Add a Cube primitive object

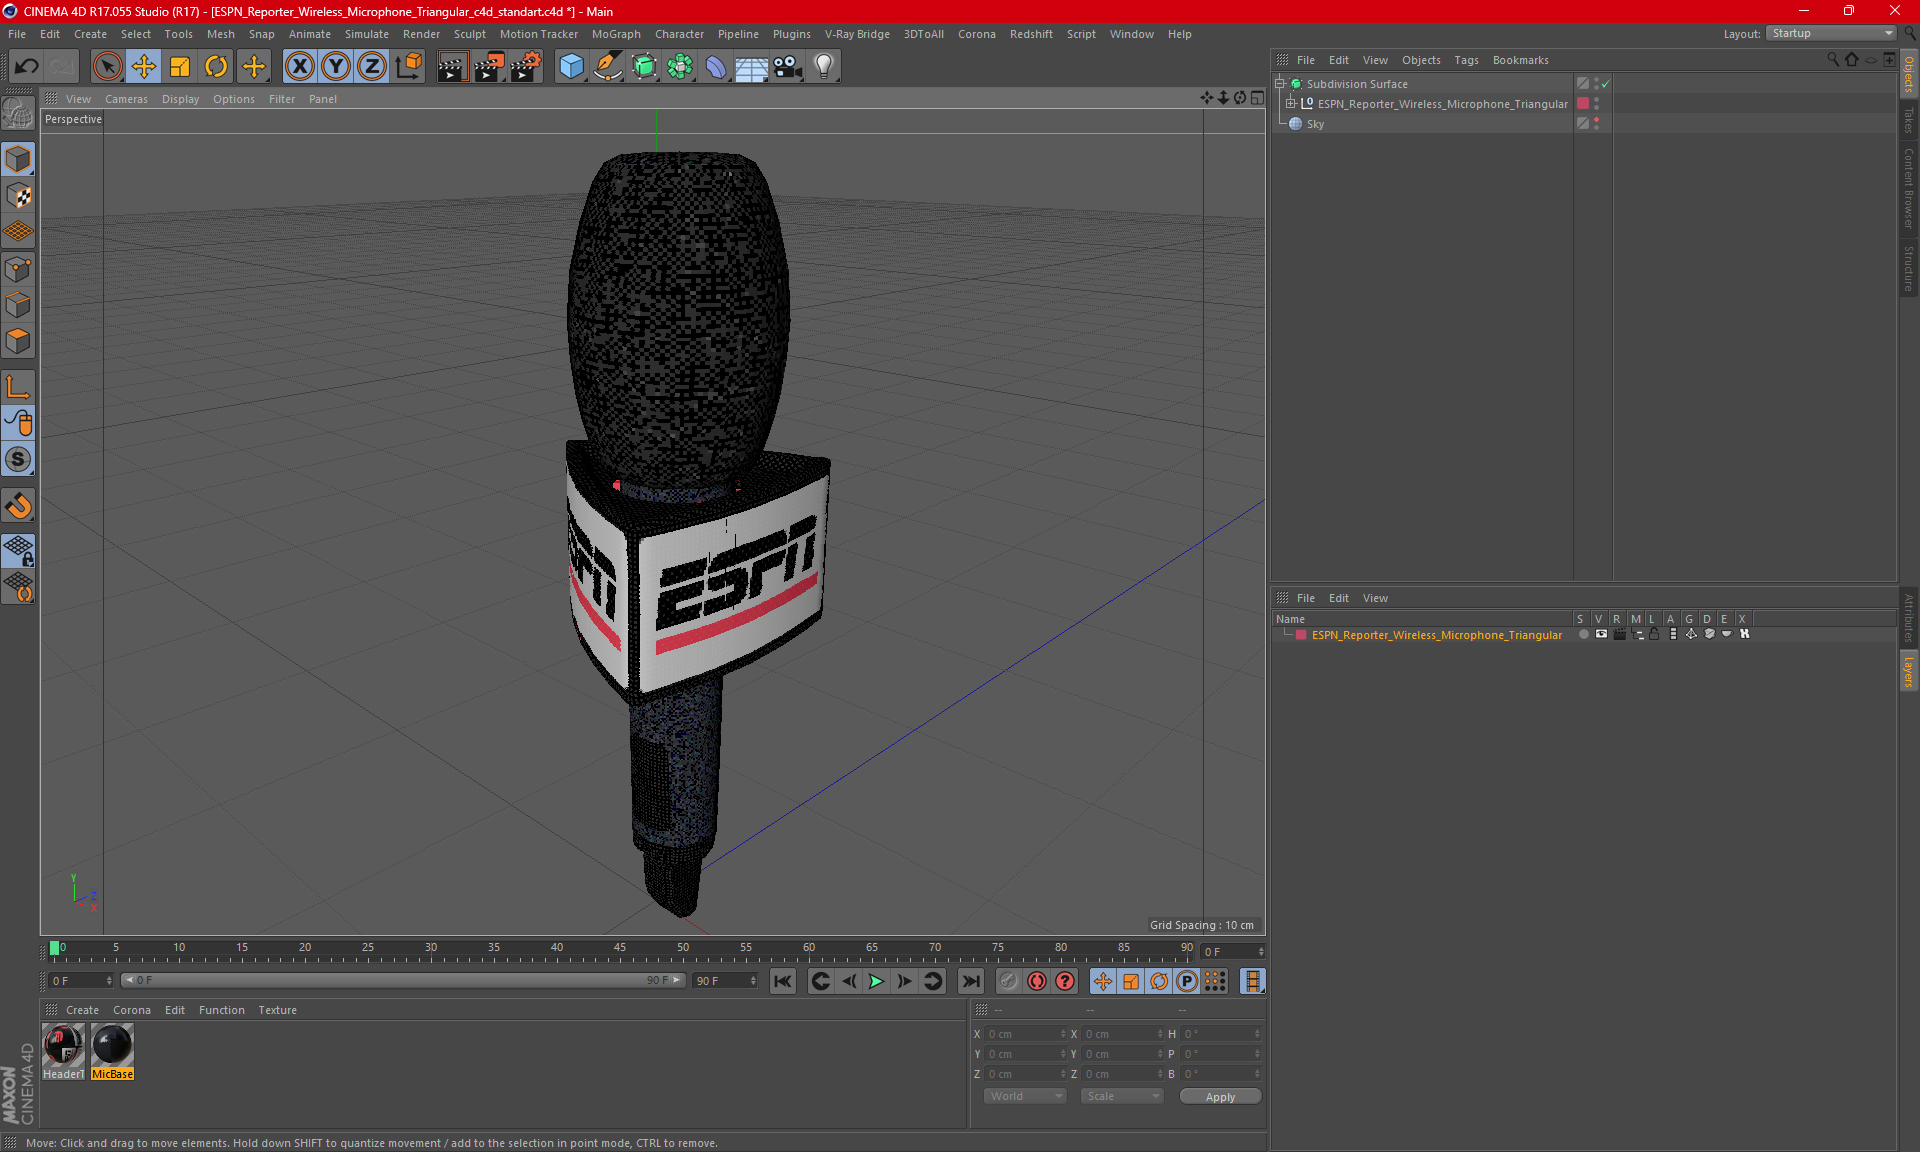(x=571, y=67)
